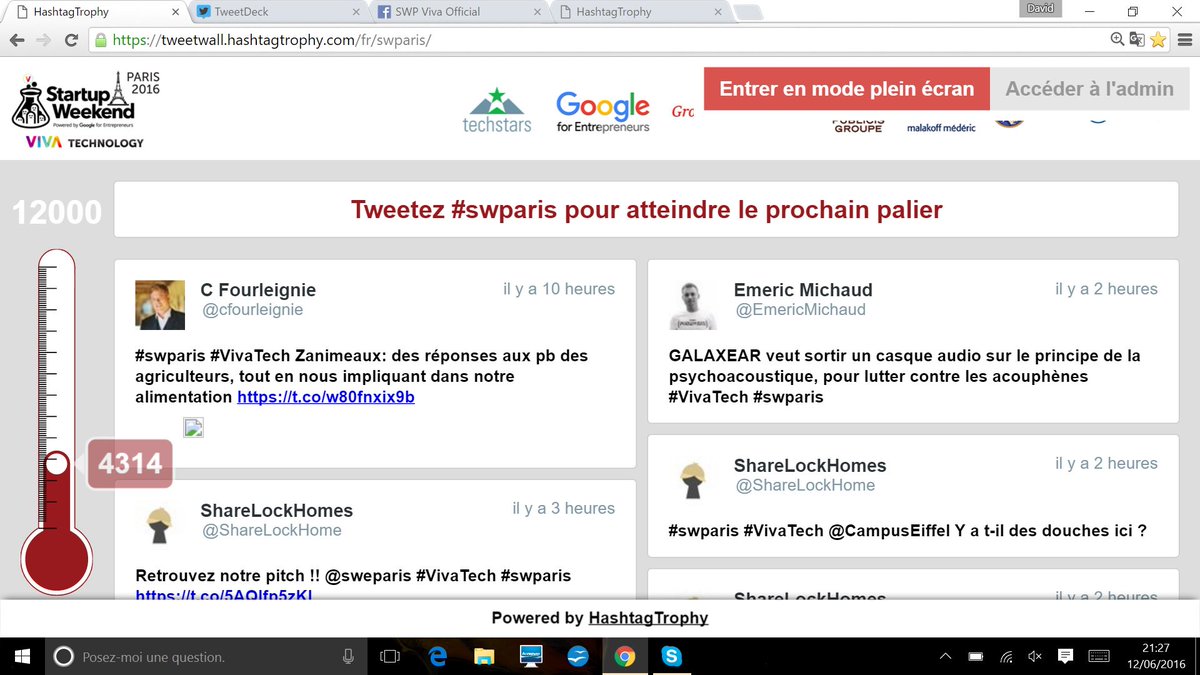
Task: Click Accéder à l'admin button
Action: point(1089,89)
